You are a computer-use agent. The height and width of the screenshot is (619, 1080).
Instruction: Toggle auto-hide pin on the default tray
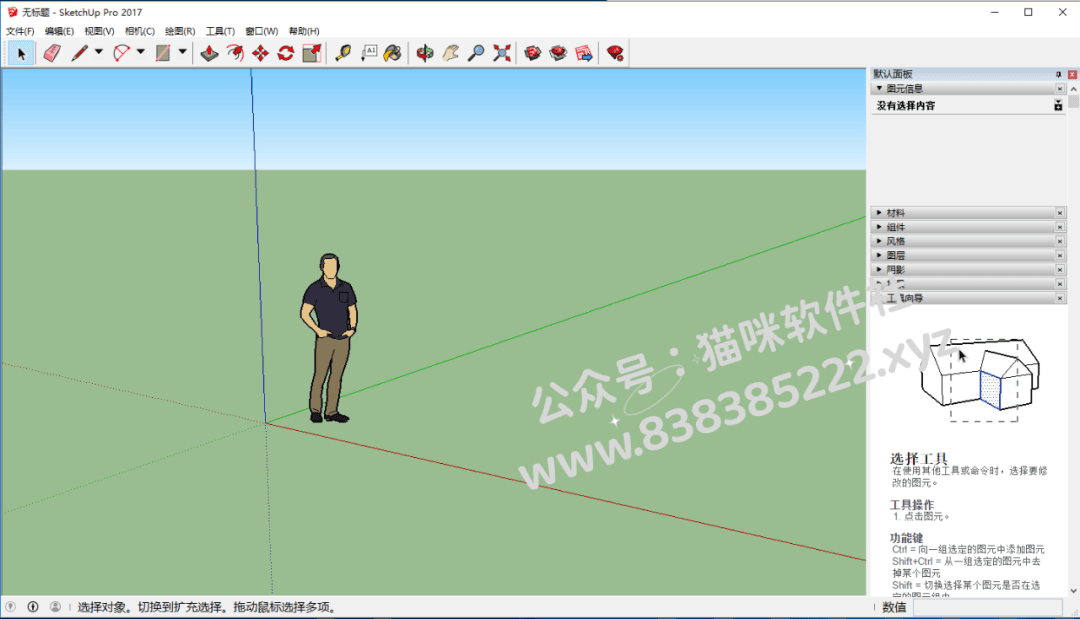pyautogui.click(x=1059, y=74)
